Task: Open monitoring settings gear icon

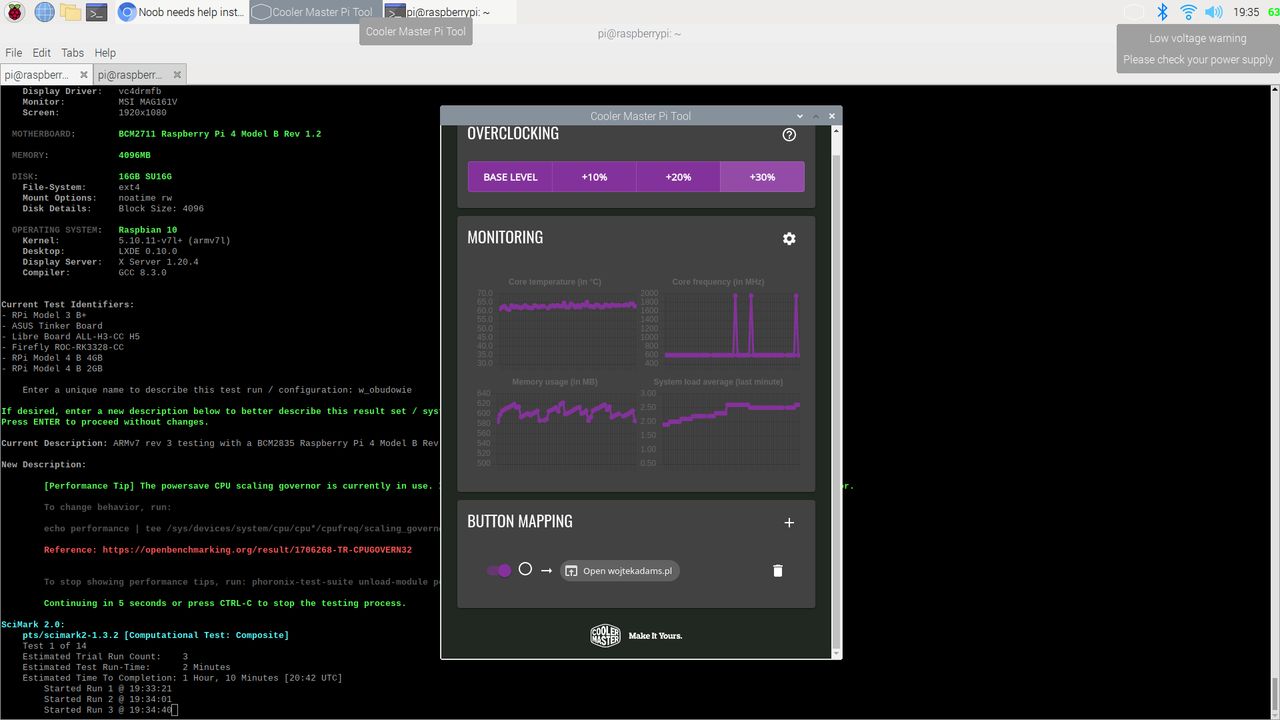Action: [x=789, y=238]
